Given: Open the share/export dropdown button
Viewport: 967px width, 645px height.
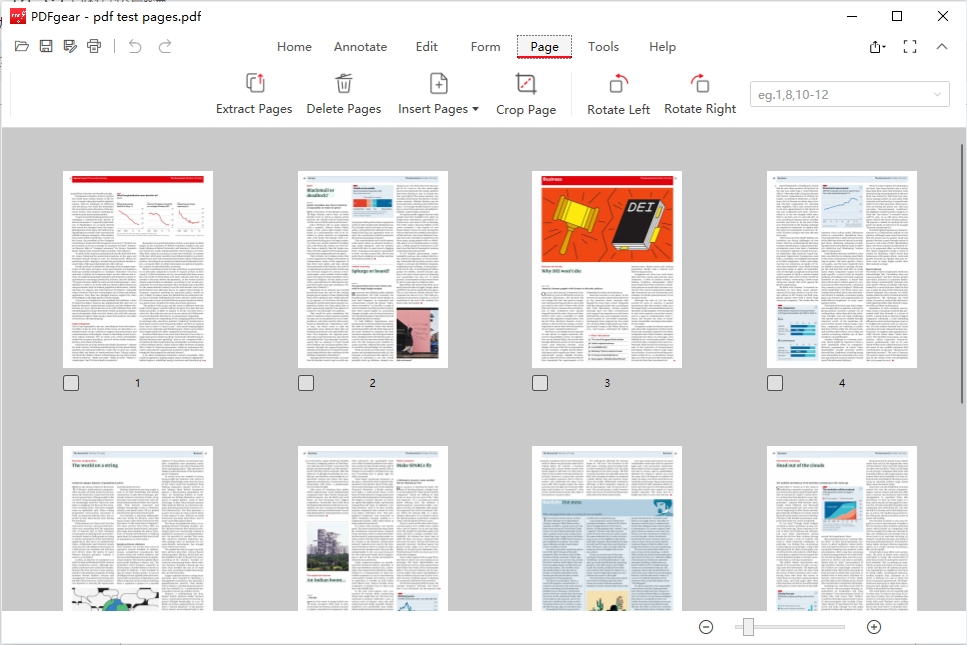Looking at the screenshot, I should coord(876,46).
